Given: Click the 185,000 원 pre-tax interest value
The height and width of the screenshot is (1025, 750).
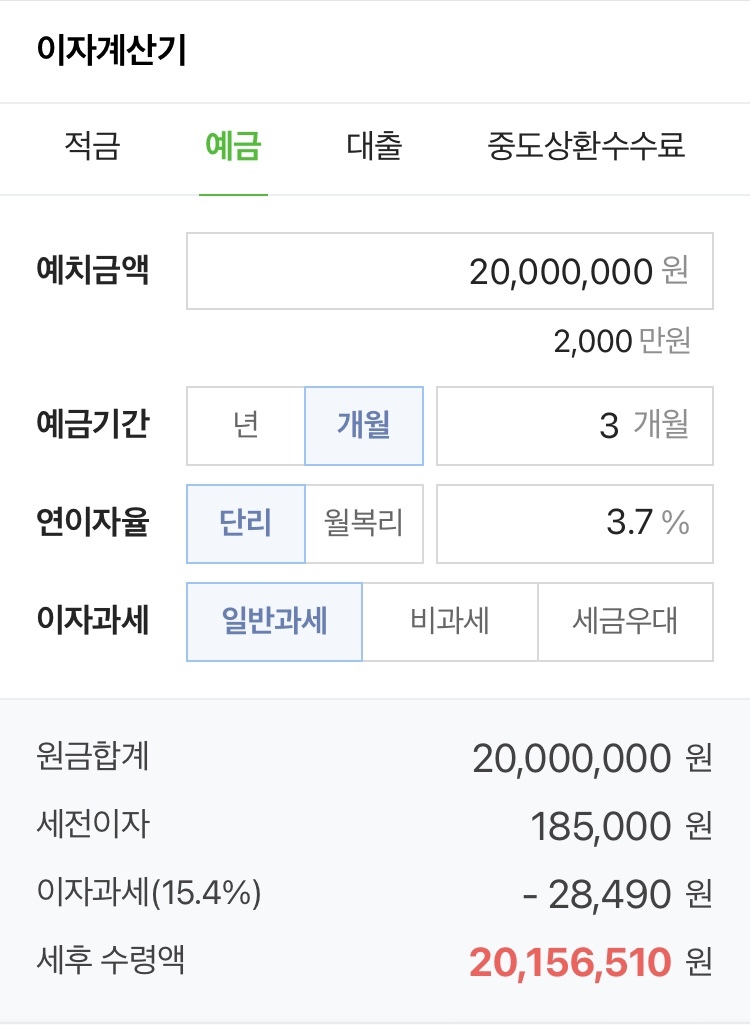Looking at the screenshot, I should [621, 826].
